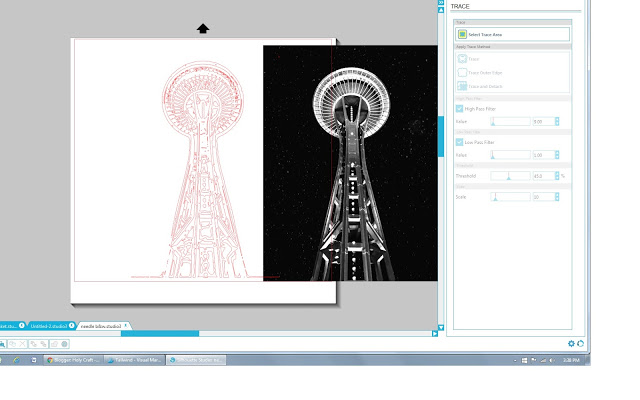Viewport: 640px width, 400px height.
Task: Switch to the needle bliss.studio3 tab
Action: coord(101,326)
